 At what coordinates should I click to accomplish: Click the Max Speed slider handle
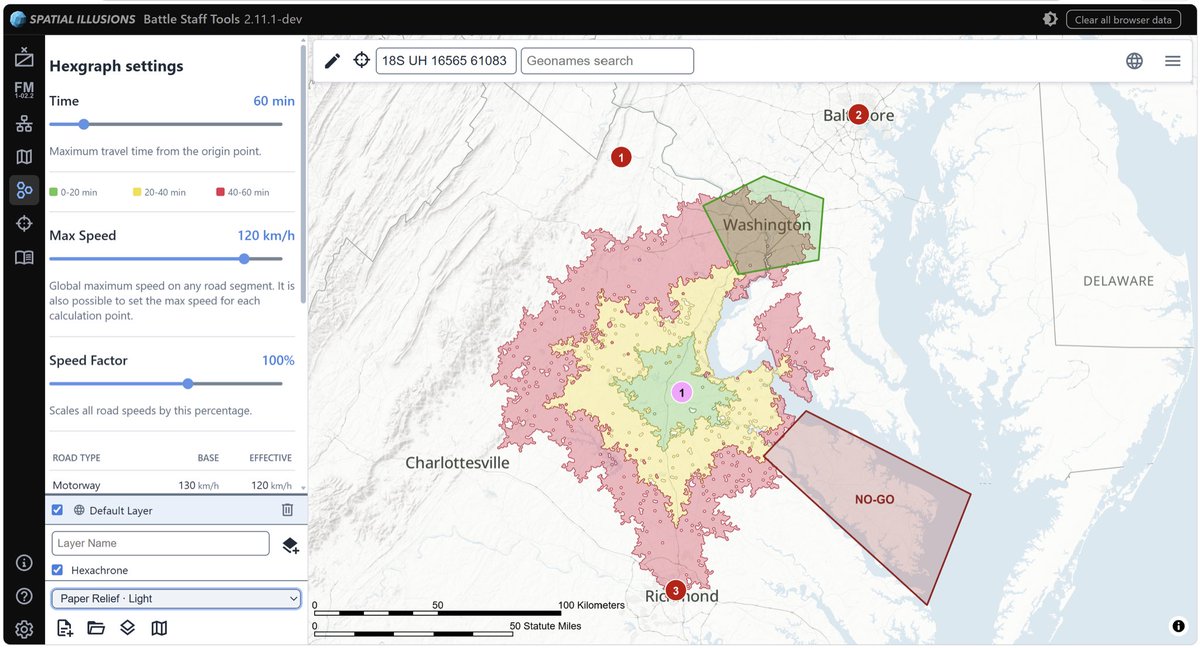[244, 259]
